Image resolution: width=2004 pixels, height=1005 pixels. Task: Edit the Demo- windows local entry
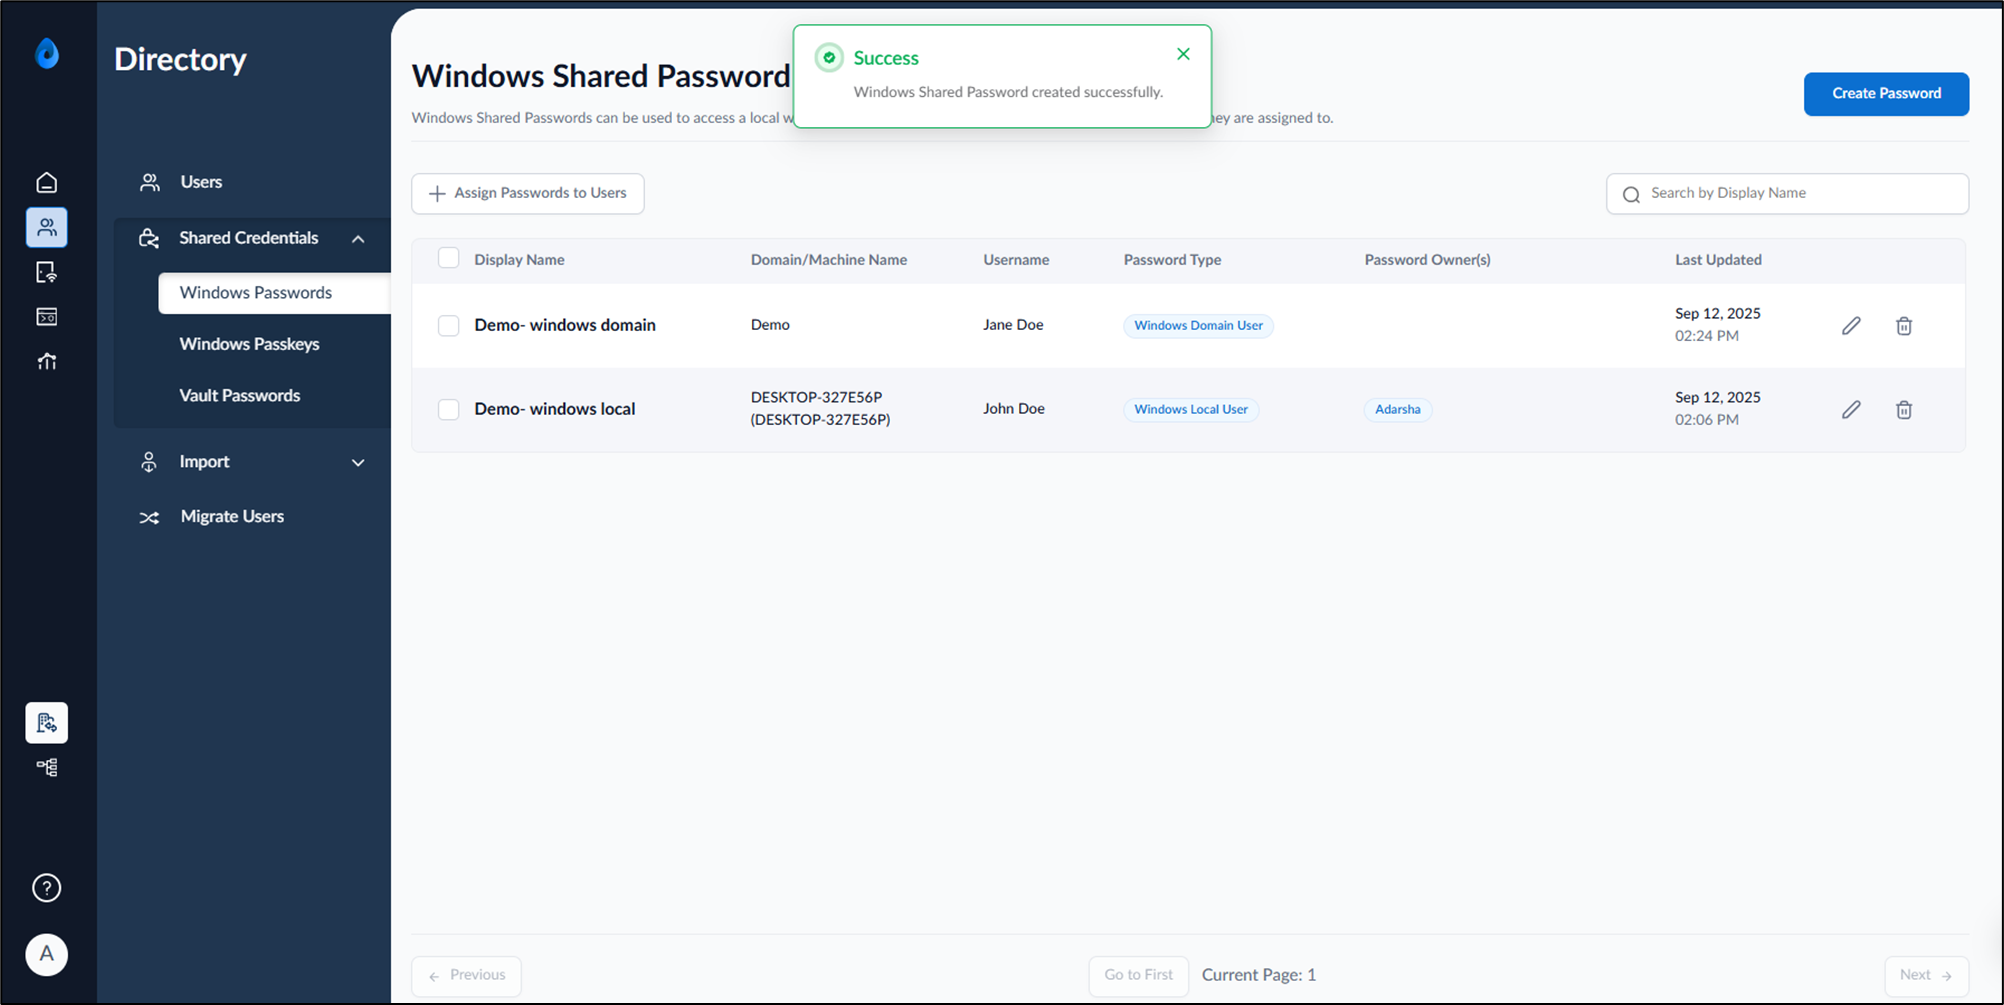tap(1851, 410)
